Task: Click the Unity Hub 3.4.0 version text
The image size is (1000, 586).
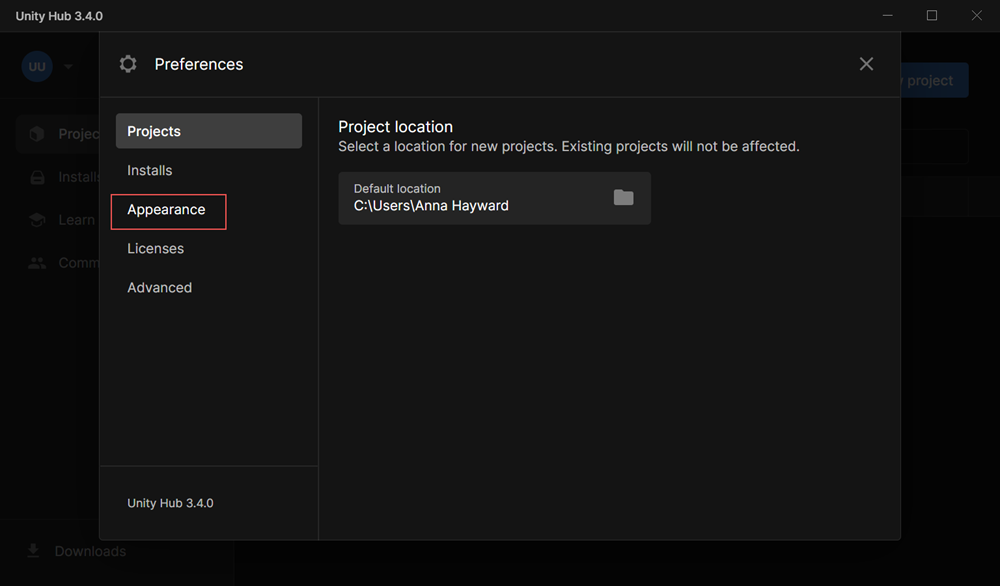Action: point(170,503)
